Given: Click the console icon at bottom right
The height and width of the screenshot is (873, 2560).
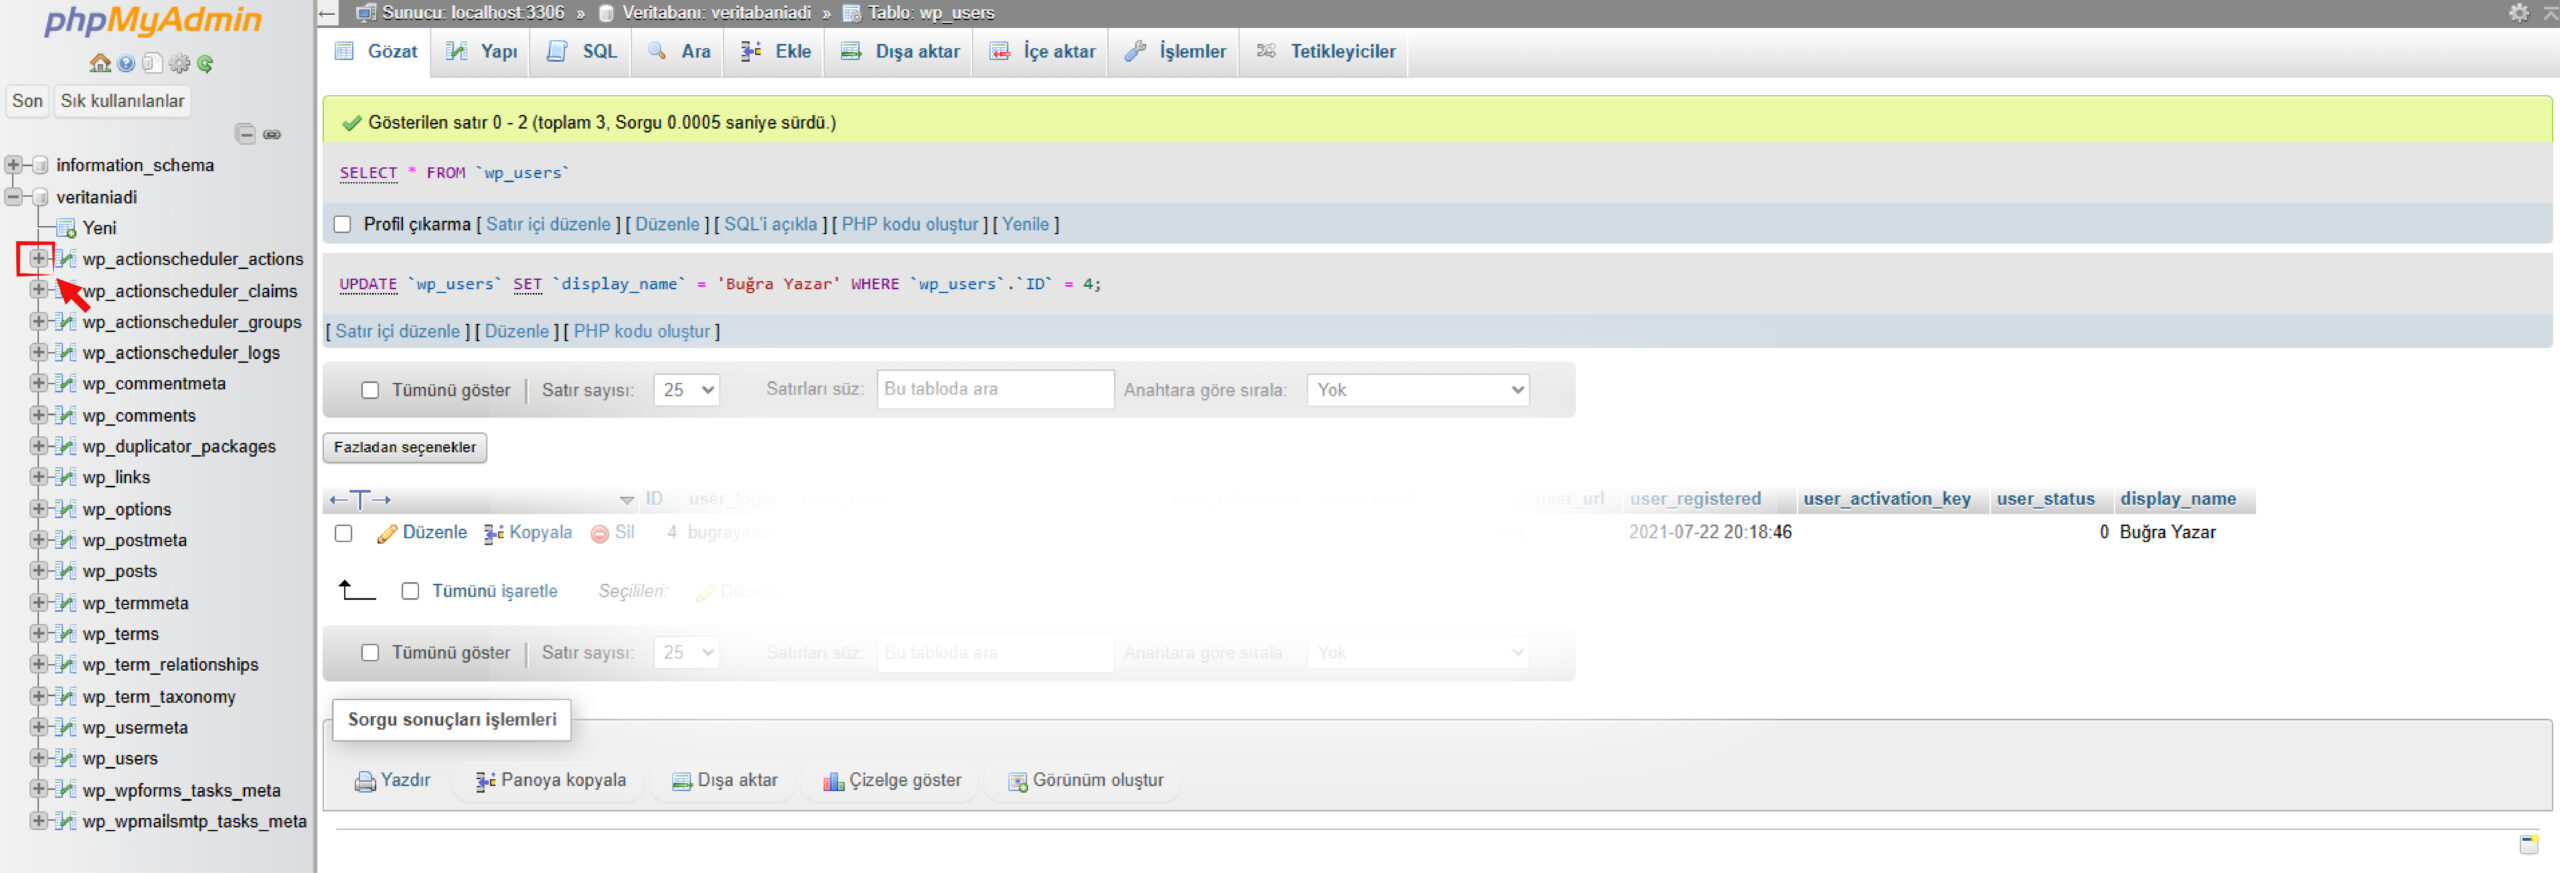Looking at the screenshot, I should click(2529, 844).
